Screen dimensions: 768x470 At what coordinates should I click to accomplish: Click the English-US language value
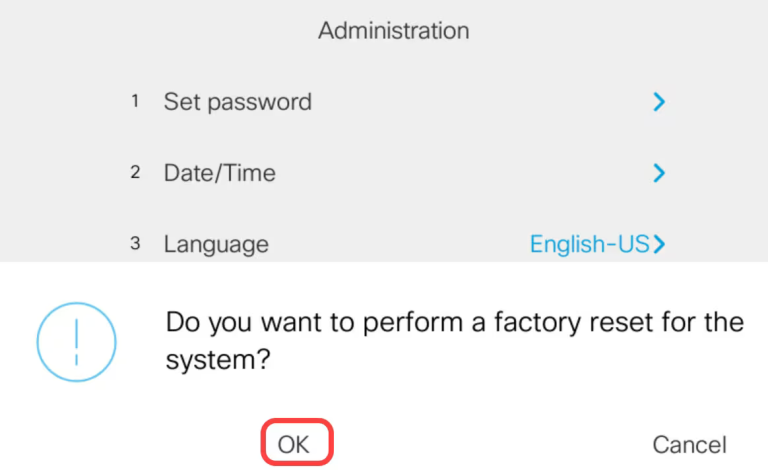point(590,244)
